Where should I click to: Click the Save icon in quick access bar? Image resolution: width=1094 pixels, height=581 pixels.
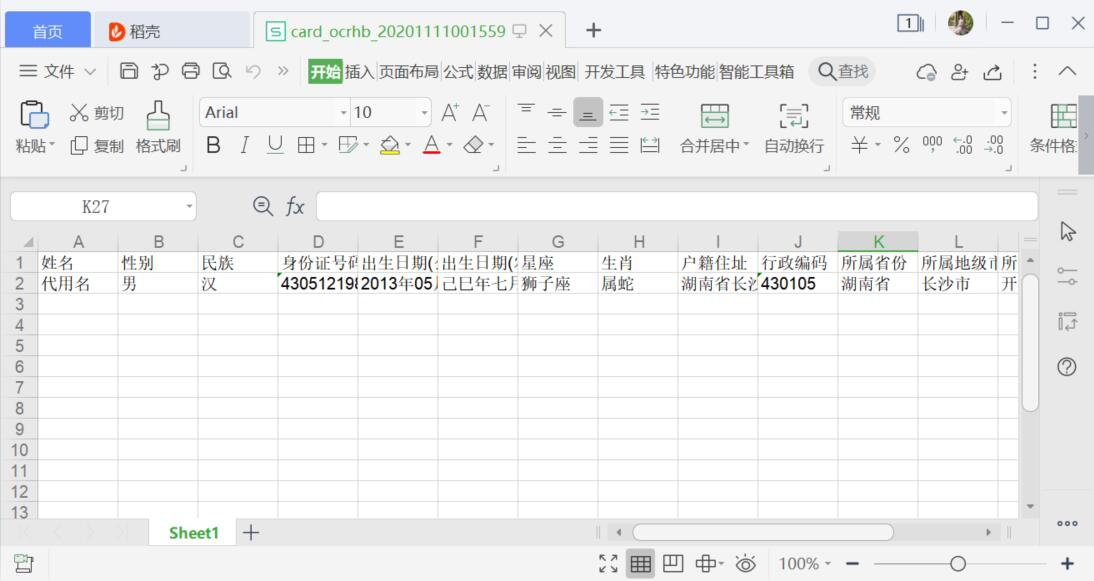pos(129,71)
